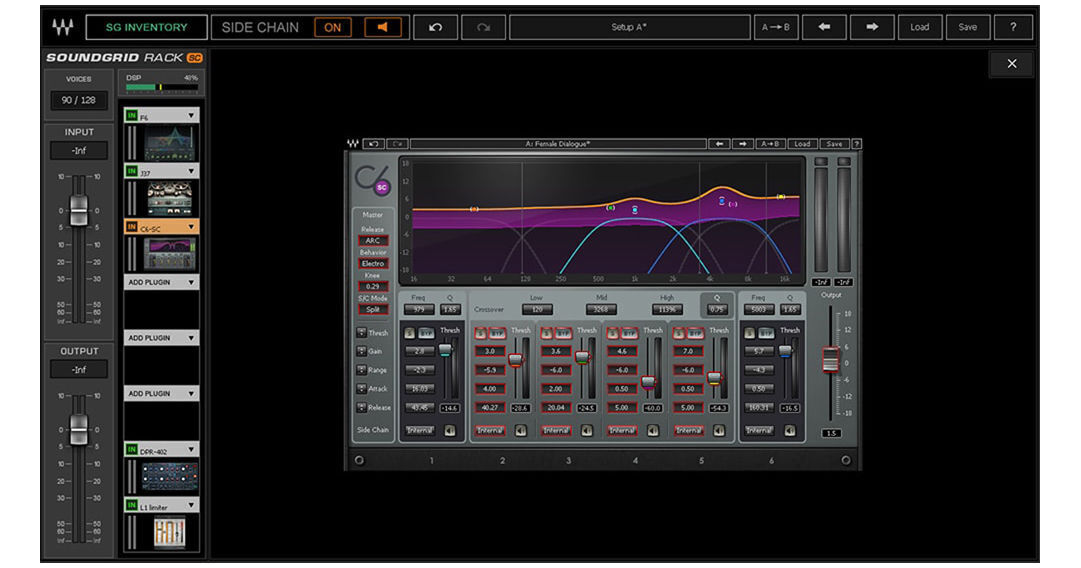Click the Waves logo in top bar
This screenshot has width=1081, height=568.
[63, 28]
